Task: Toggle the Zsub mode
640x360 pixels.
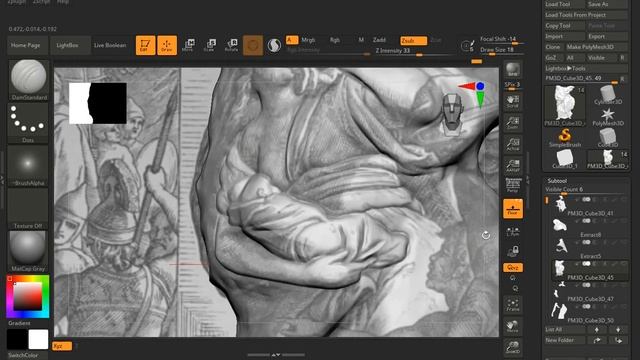Action: [x=413, y=40]
